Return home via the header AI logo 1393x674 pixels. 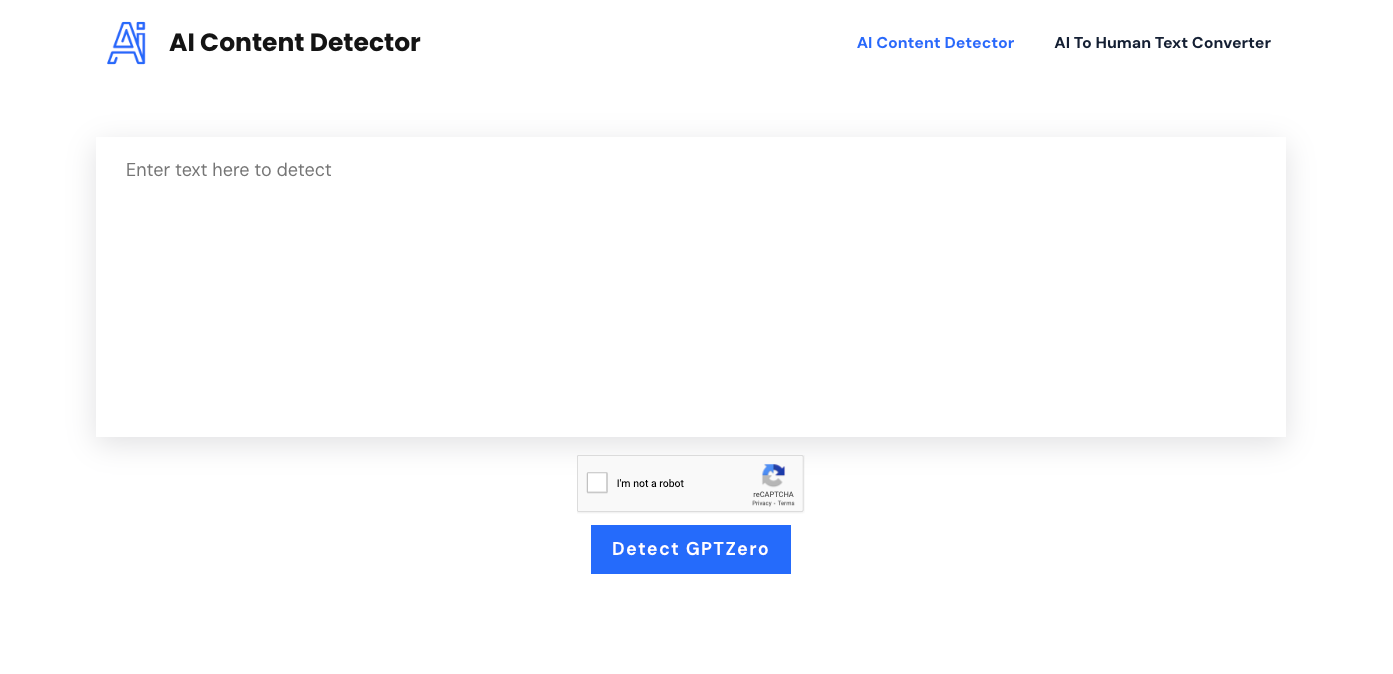click(127, 43)
